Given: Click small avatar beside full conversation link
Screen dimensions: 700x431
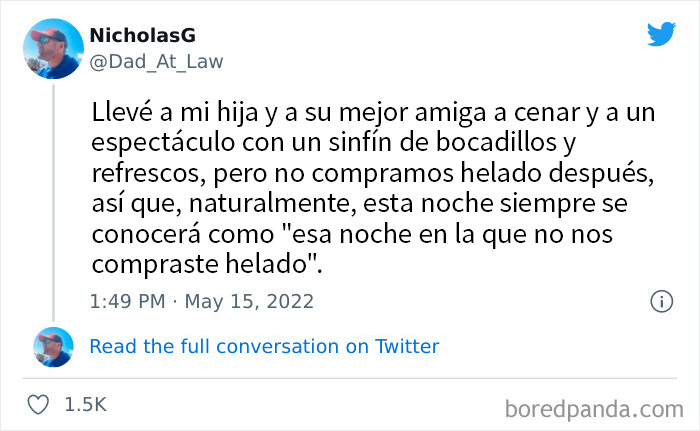Looking at the screenshot, I should [54, 347].
